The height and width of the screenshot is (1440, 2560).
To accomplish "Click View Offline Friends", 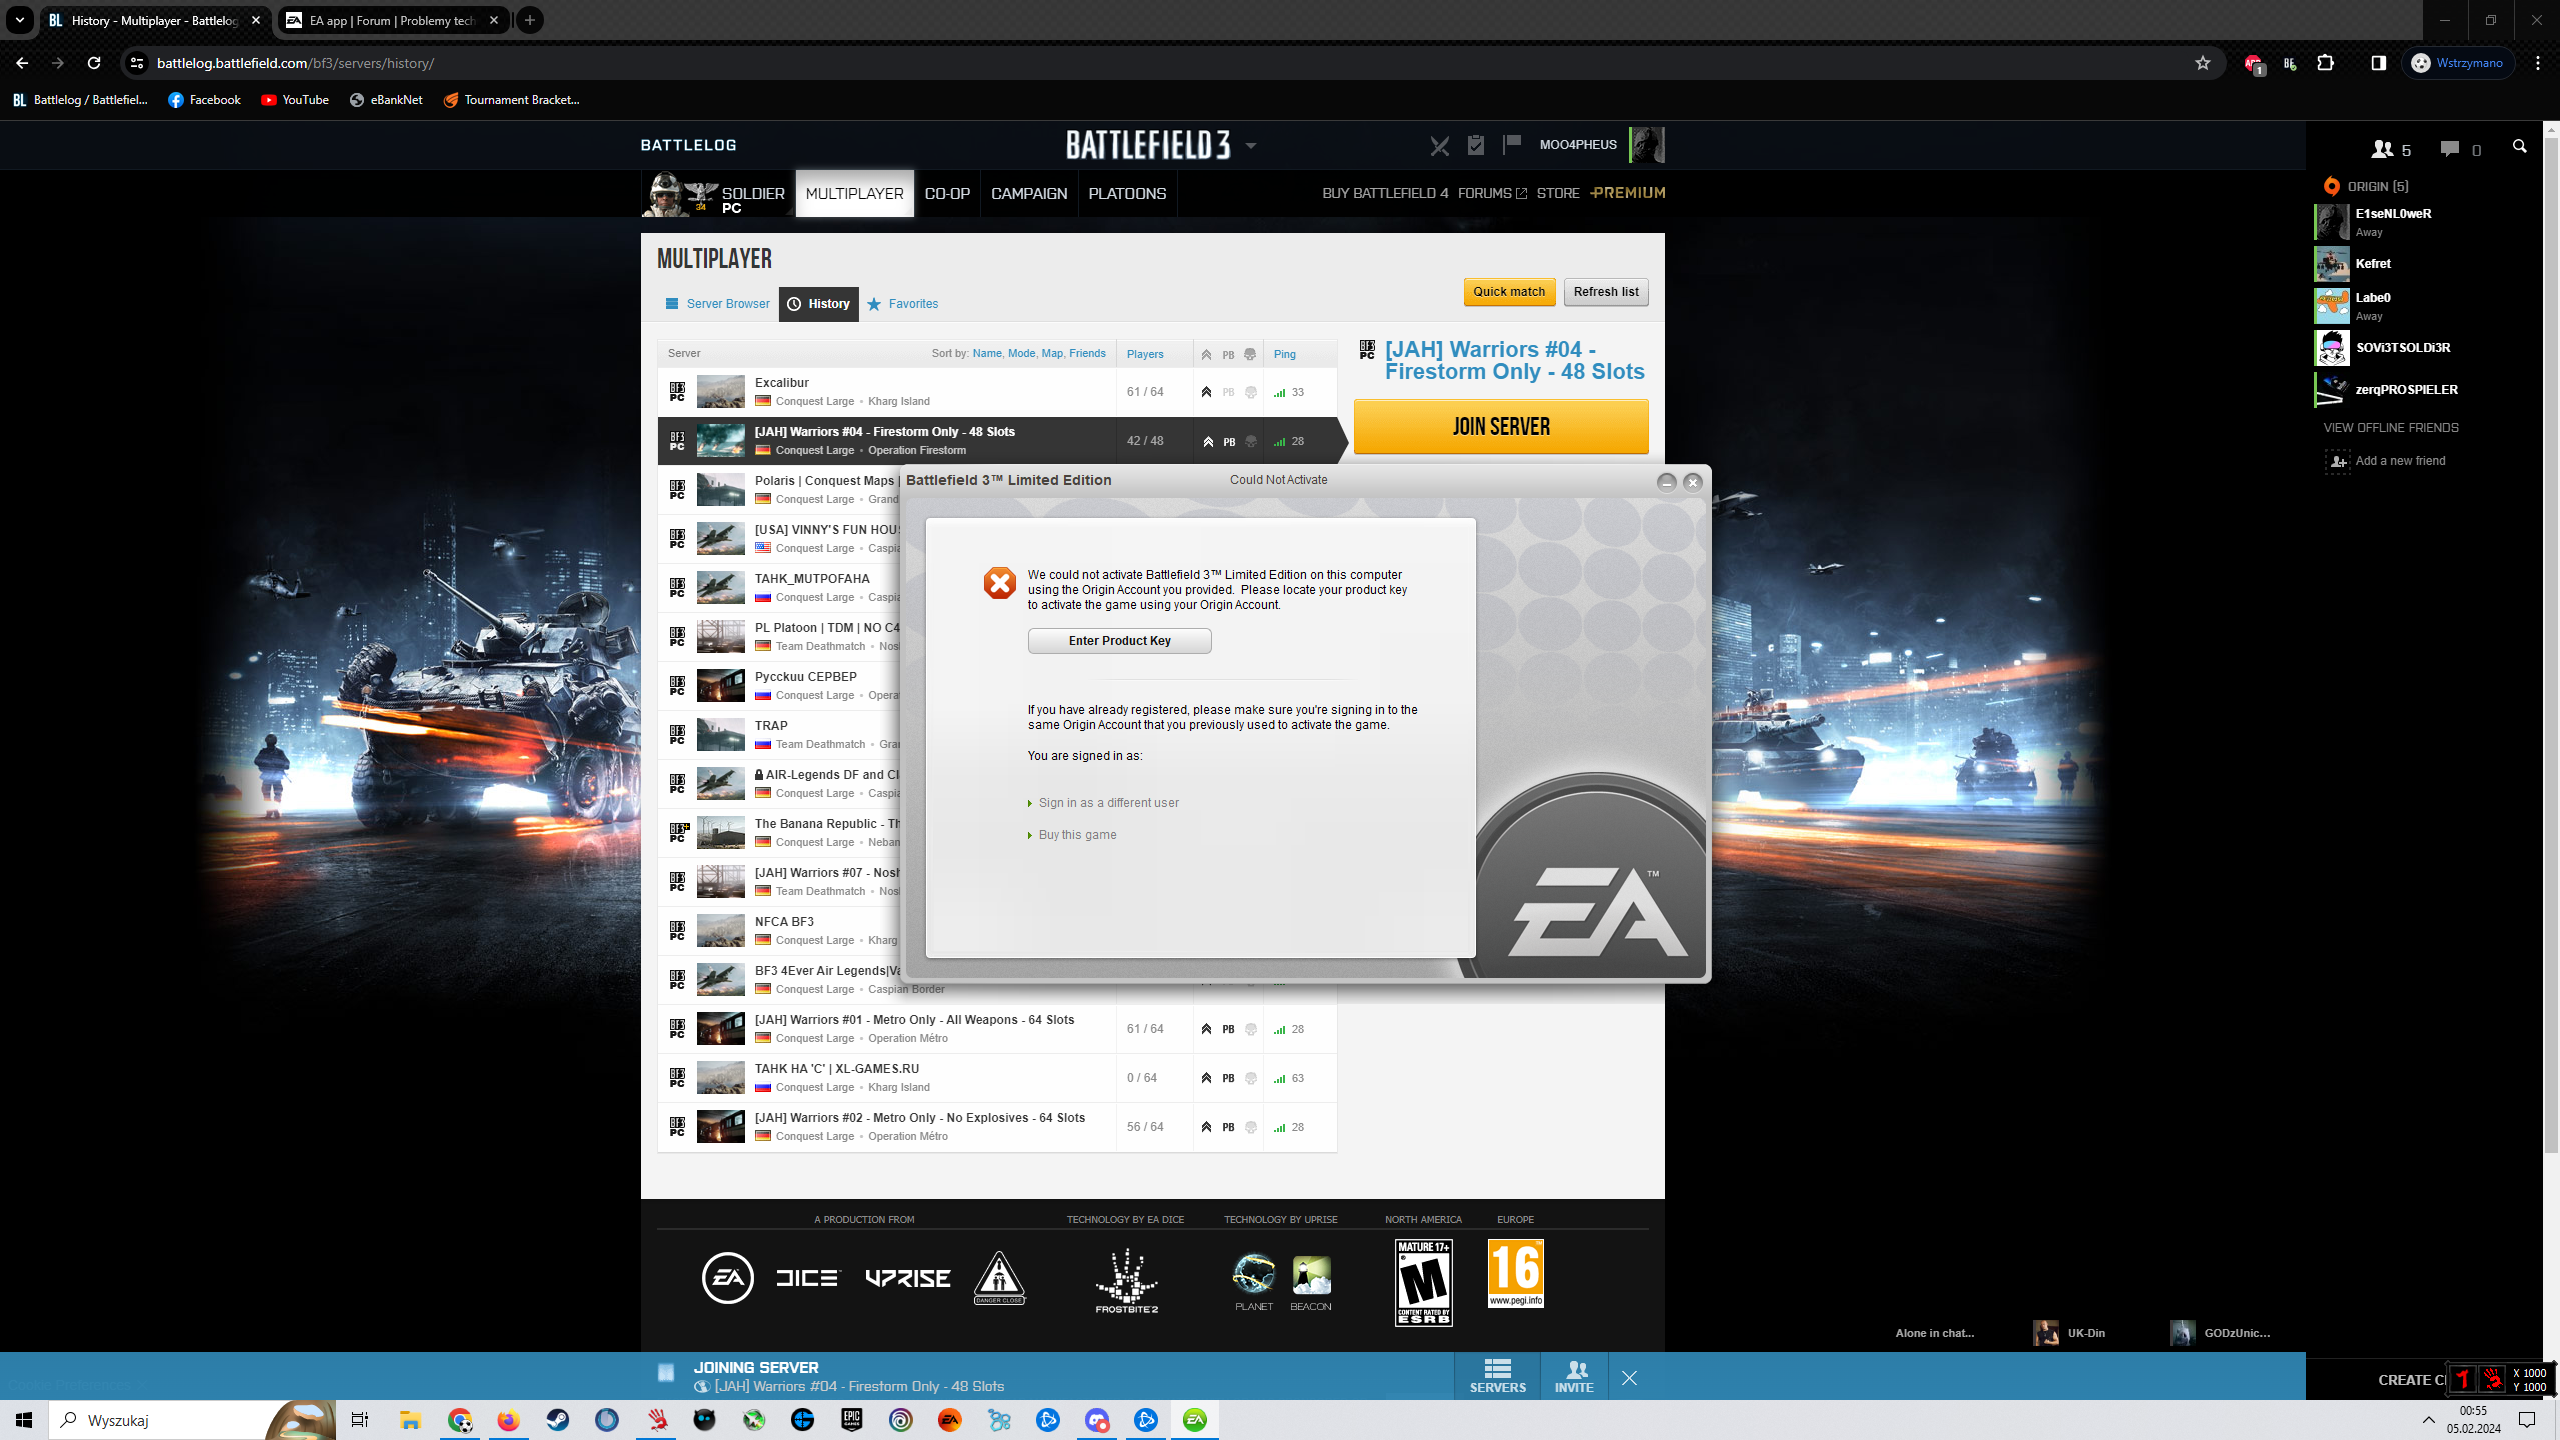I will (2390, 428).
